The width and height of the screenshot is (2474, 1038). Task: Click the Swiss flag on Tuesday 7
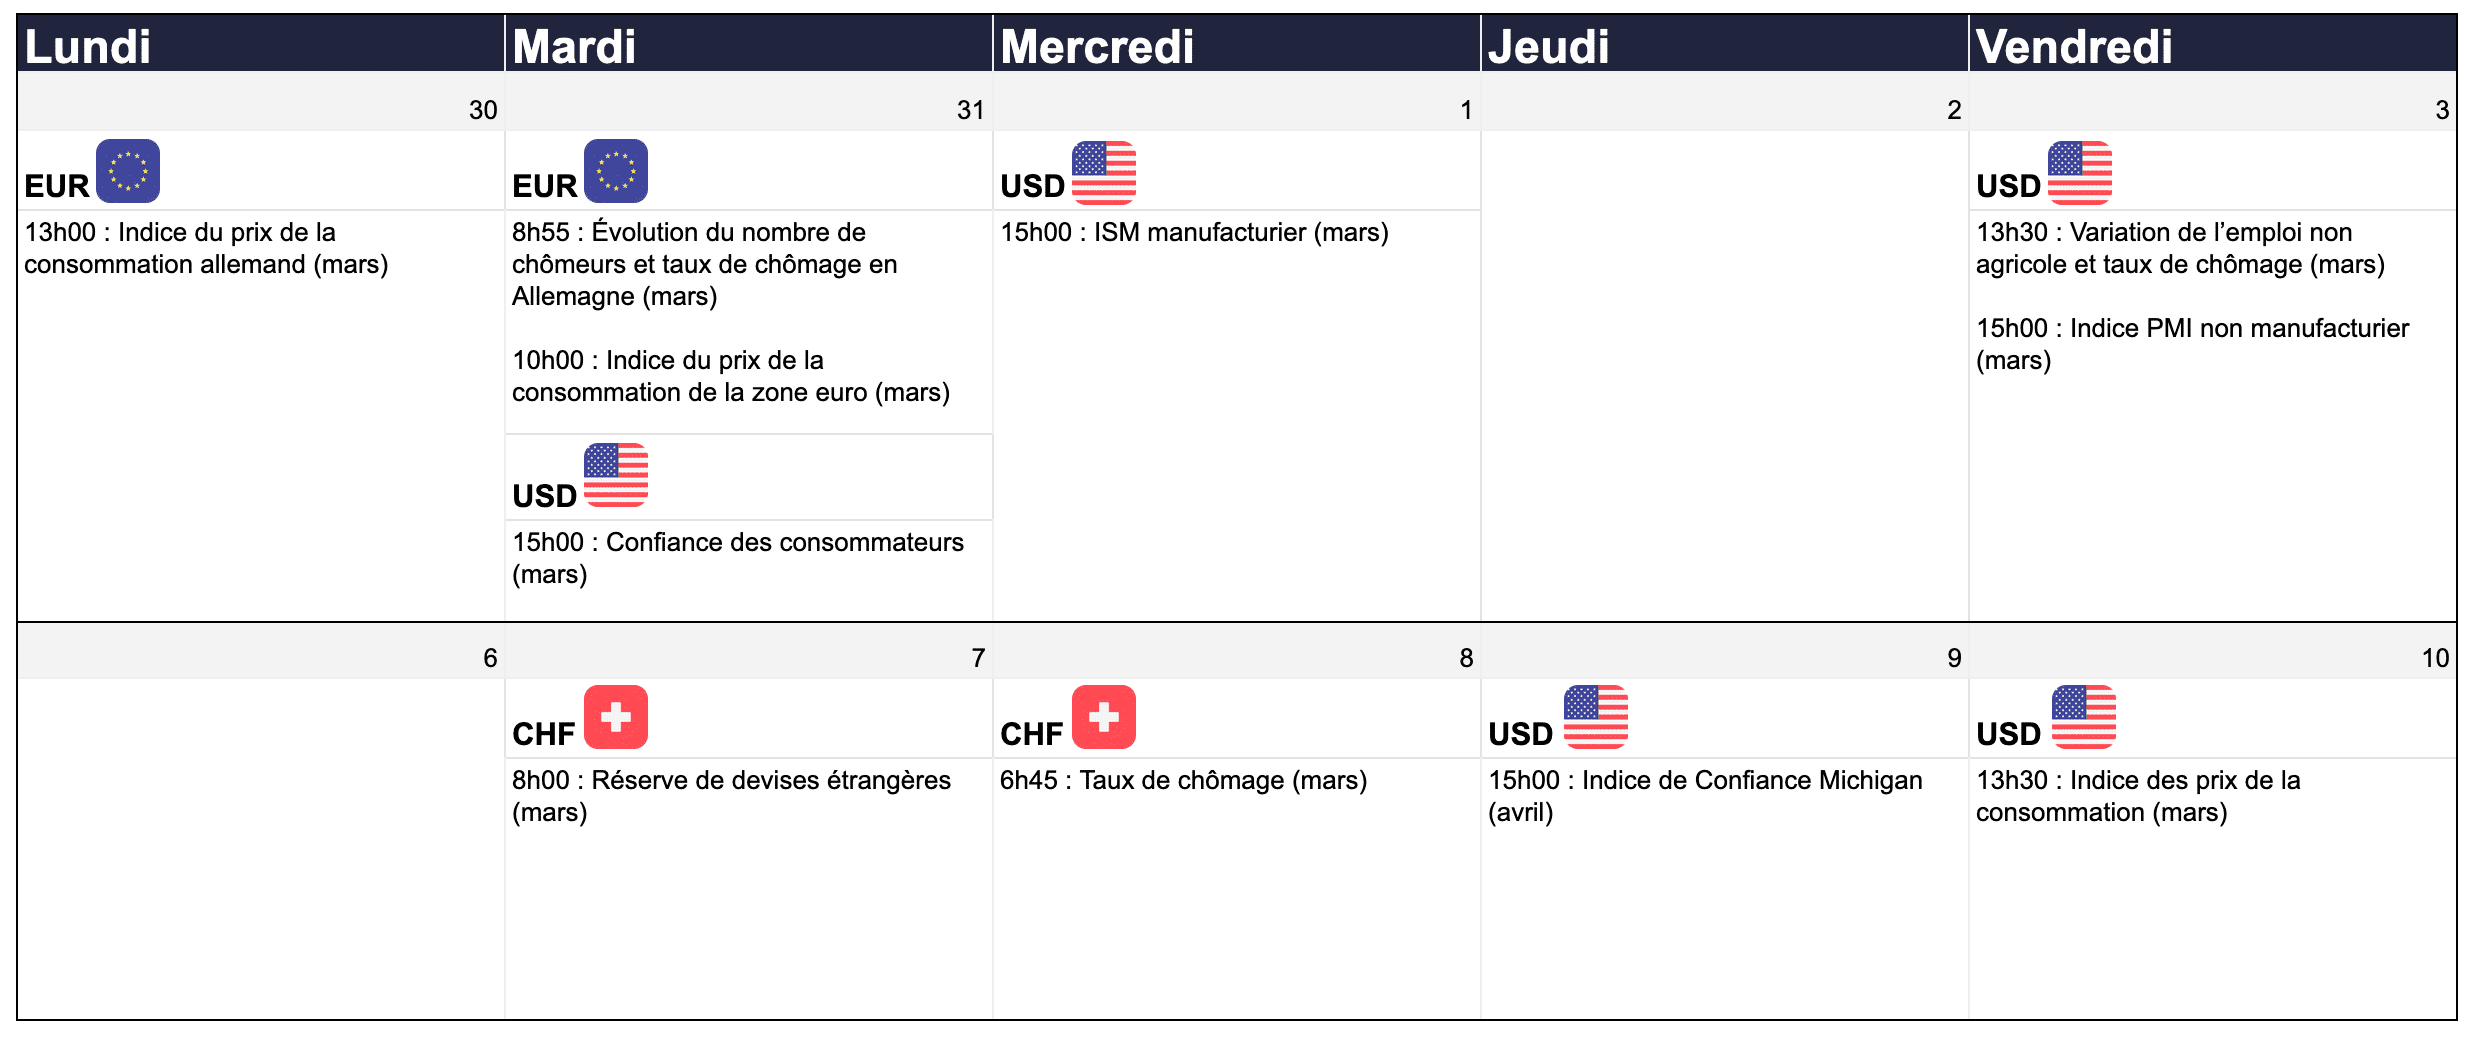point(616,717)
